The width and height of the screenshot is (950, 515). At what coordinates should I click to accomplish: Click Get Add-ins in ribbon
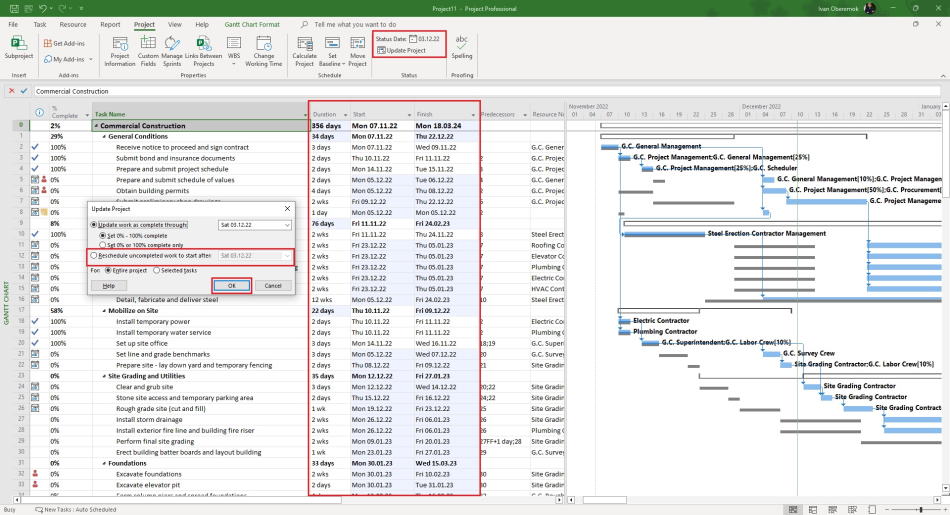tap(64, 43)
